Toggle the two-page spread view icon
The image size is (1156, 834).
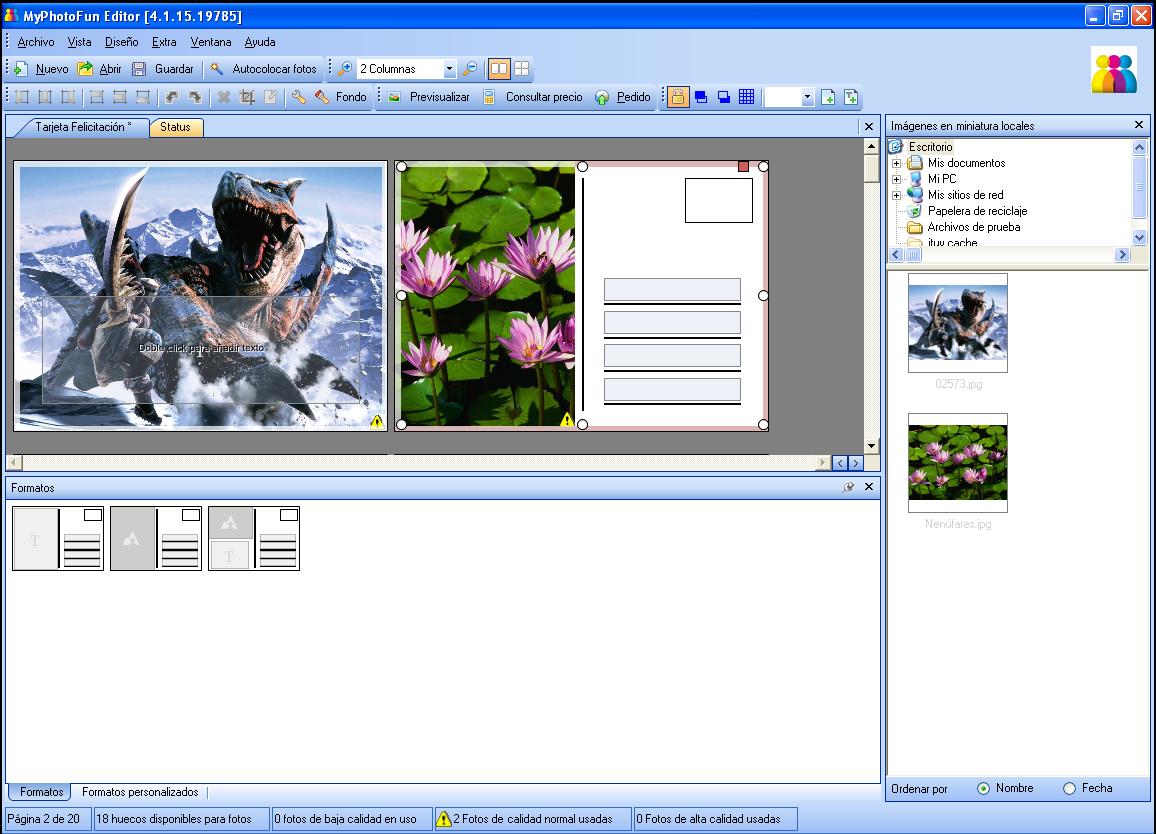[x=499, y=69]
